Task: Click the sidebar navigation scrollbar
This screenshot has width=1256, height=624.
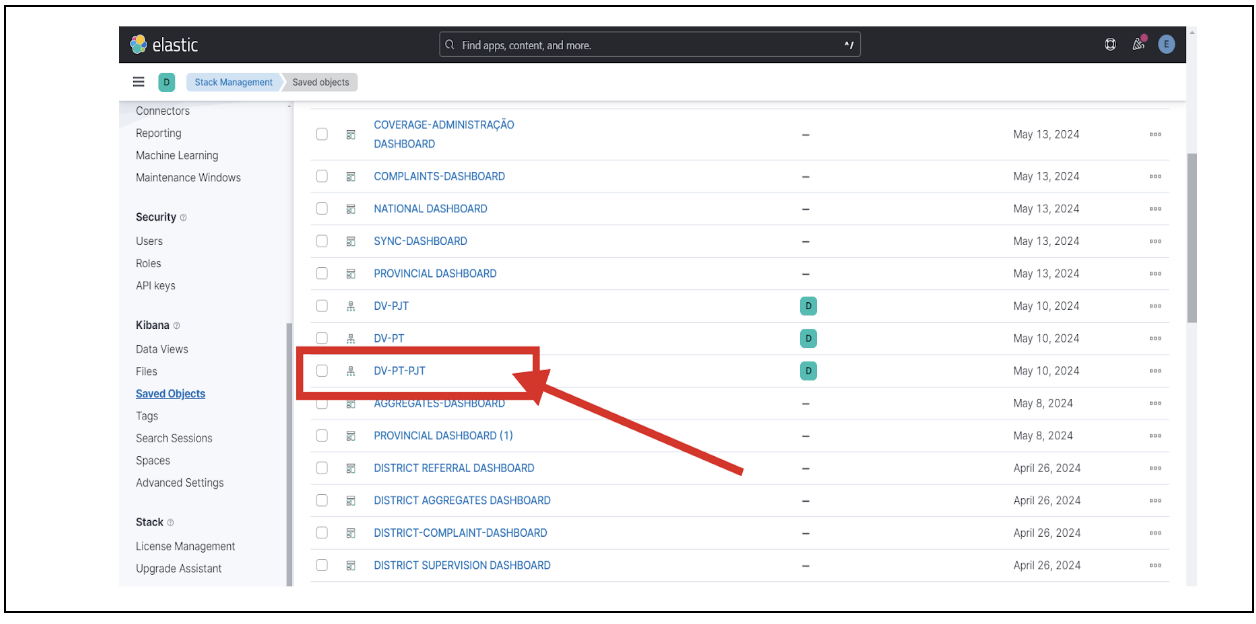Action: (289, 455)
